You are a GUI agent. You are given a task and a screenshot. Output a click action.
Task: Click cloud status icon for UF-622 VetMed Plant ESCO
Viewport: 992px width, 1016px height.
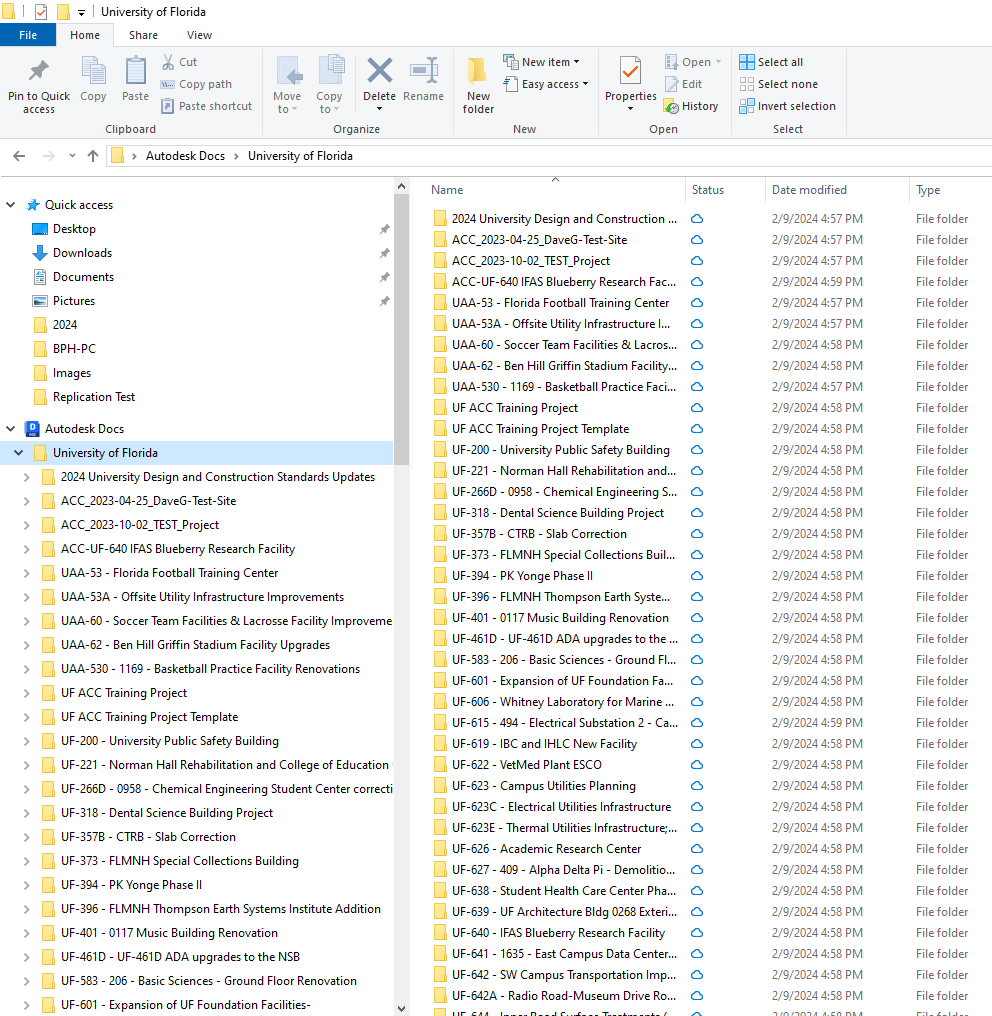pyautogui.click(x=697, y=765)
